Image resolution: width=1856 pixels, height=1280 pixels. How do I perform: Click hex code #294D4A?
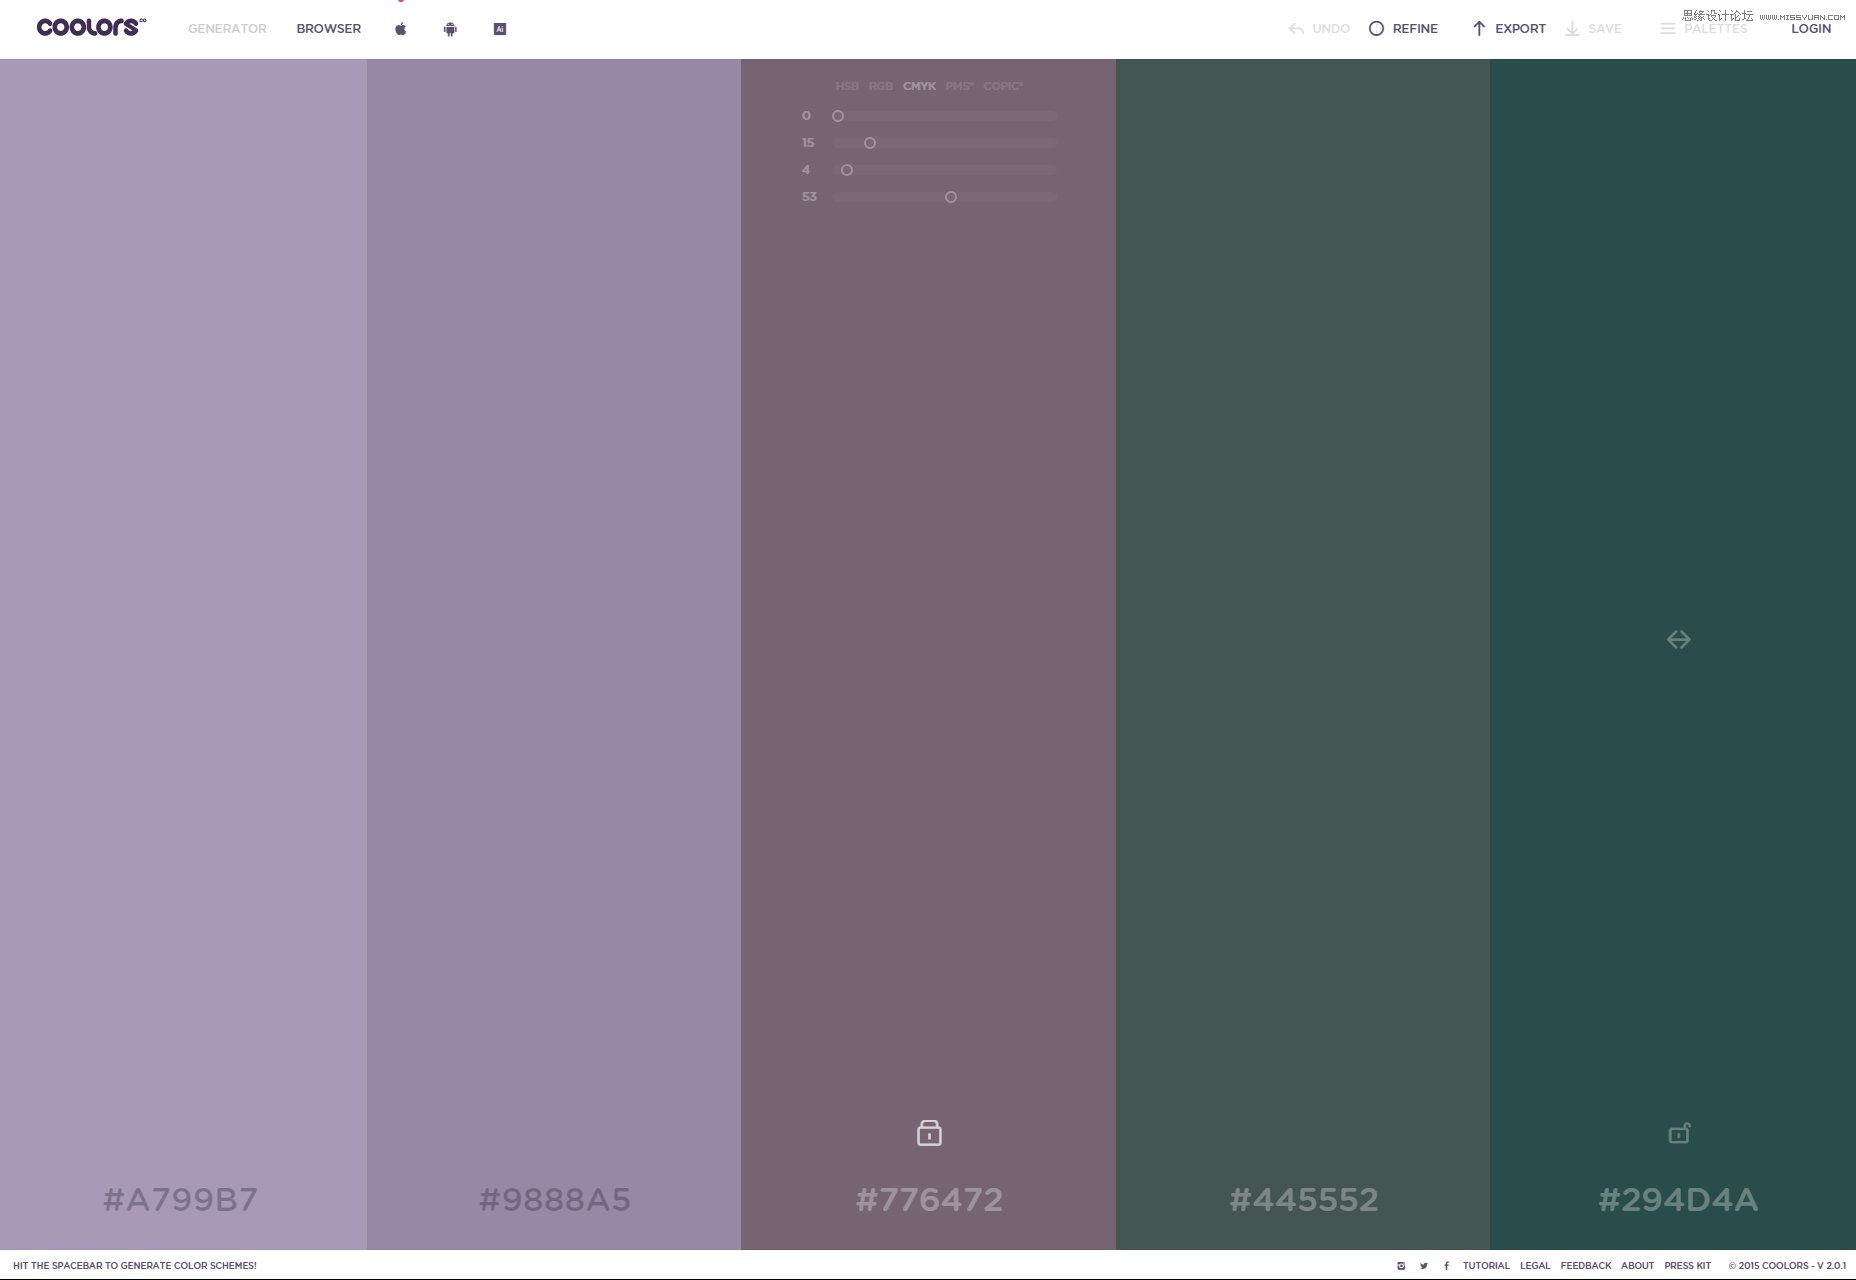click(1678, 1200)
